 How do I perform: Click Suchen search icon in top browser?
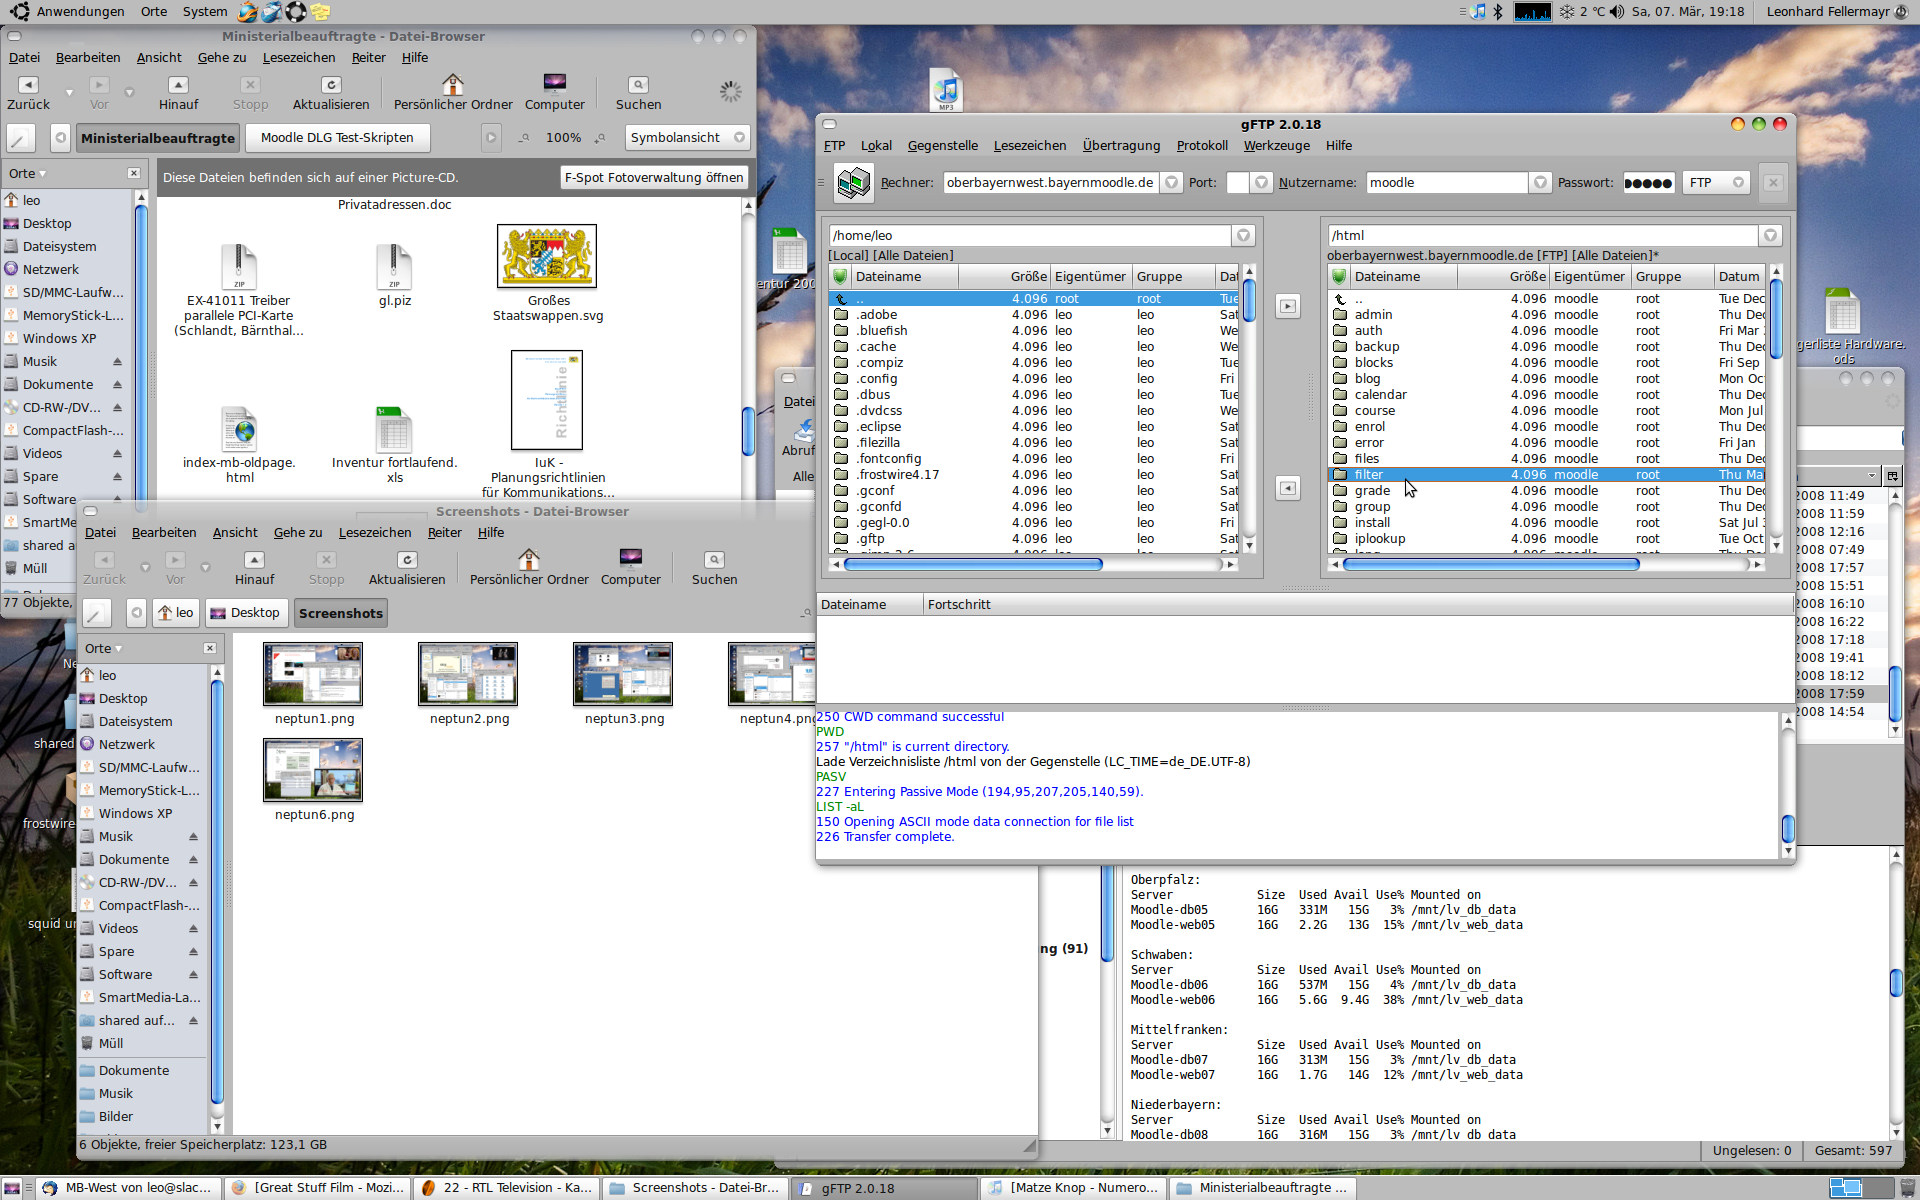pos(638,86)
